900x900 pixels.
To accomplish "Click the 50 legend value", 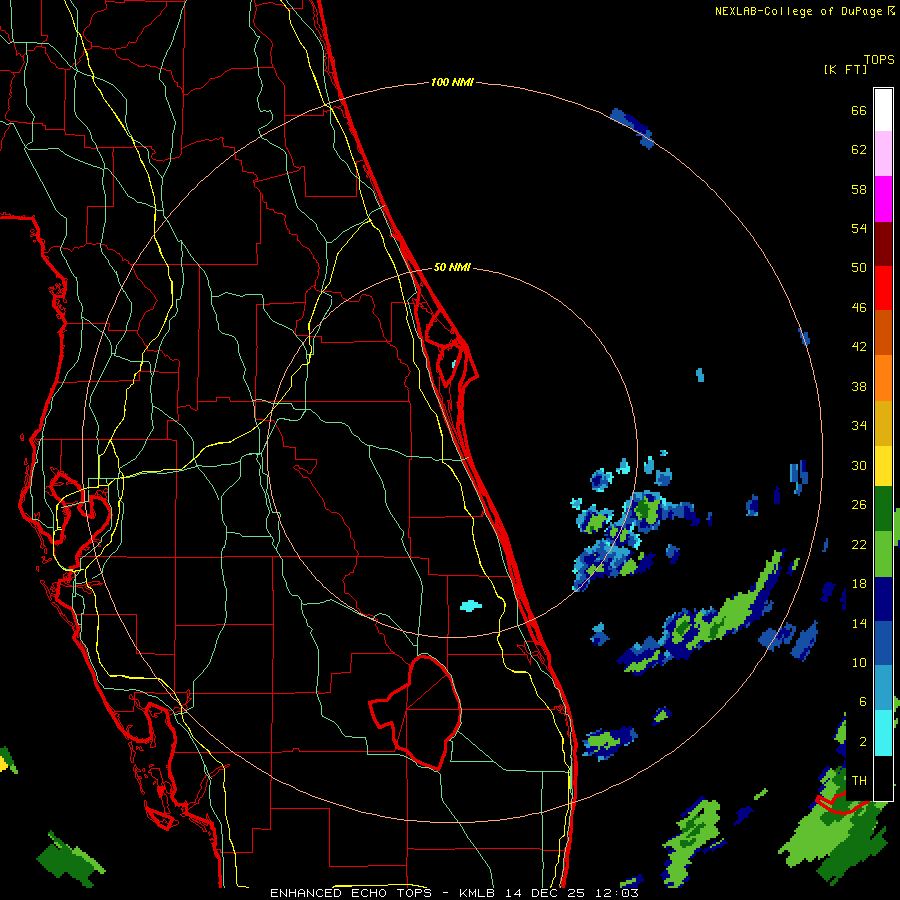I will (859, 268).
